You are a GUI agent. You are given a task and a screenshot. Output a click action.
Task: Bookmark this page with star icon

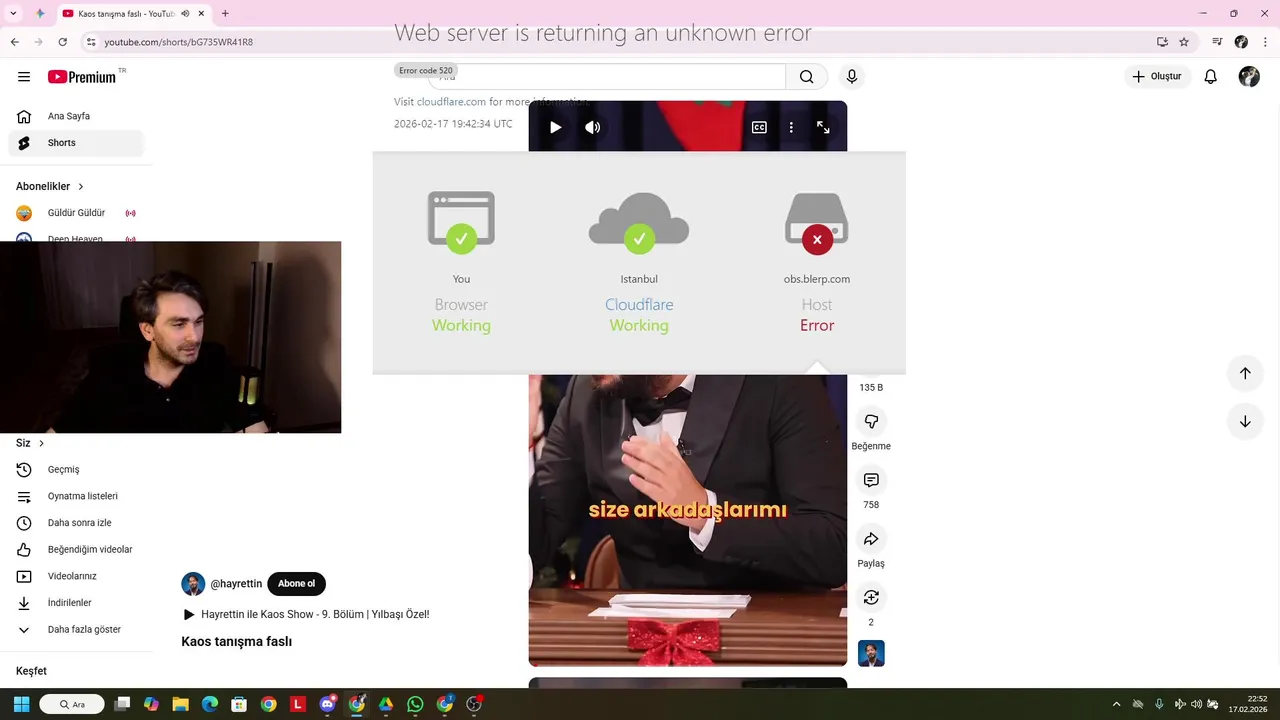1184,42
